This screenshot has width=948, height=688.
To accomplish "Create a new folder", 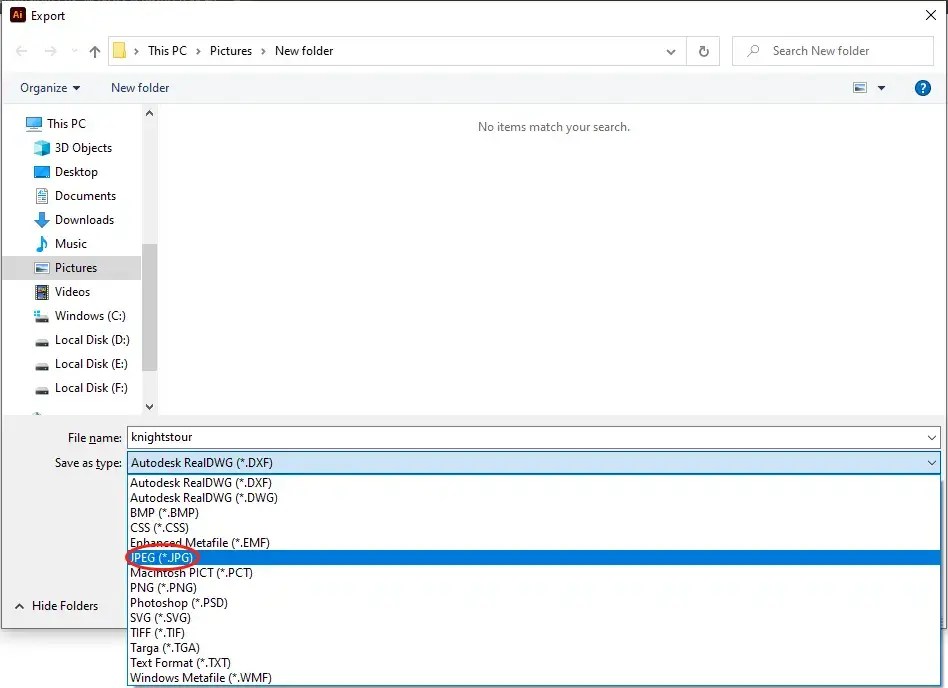I will pyautogui.click(x=139, y=88).
